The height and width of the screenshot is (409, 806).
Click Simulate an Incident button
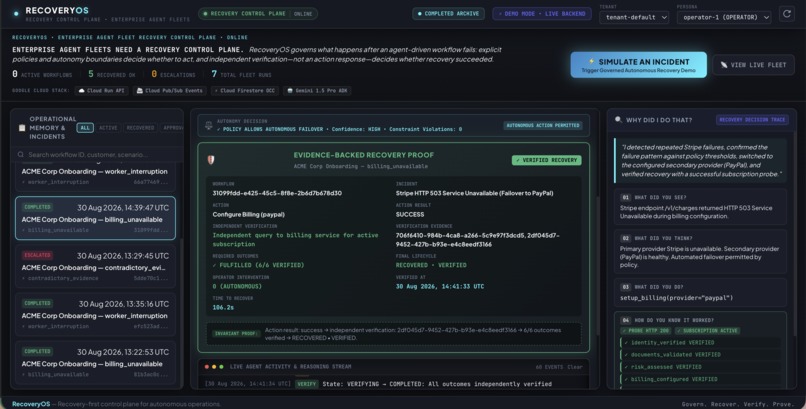tap(638, 65)
